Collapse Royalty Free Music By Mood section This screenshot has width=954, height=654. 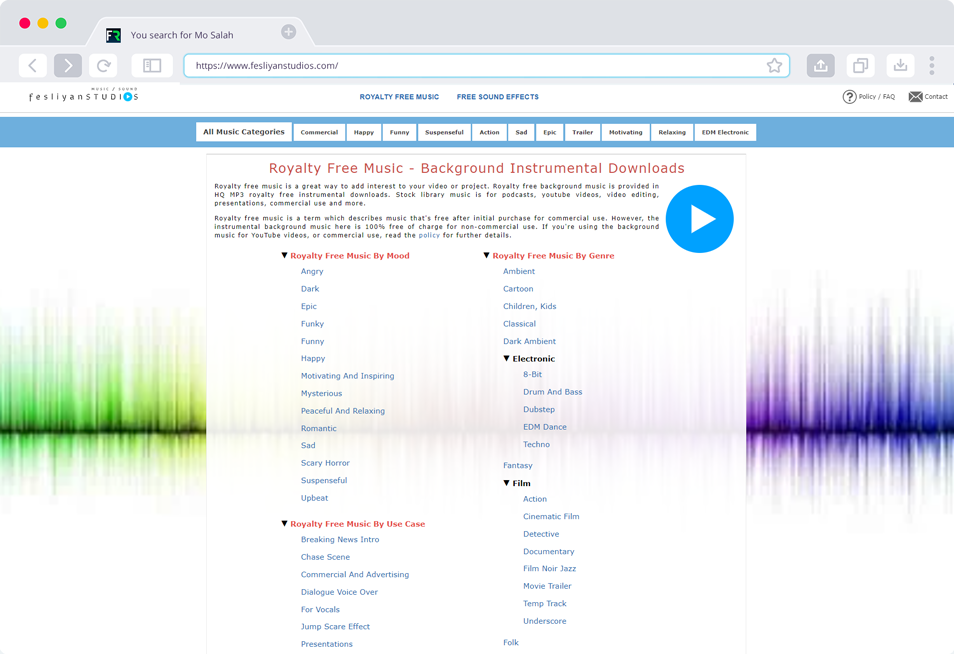tap(284, 256)
